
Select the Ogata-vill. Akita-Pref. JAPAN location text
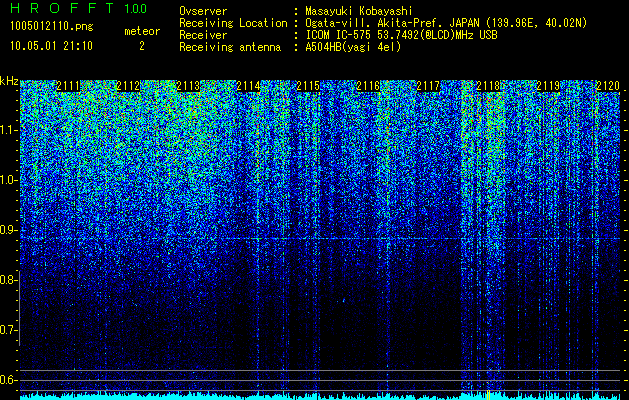[x=446, y=23]
